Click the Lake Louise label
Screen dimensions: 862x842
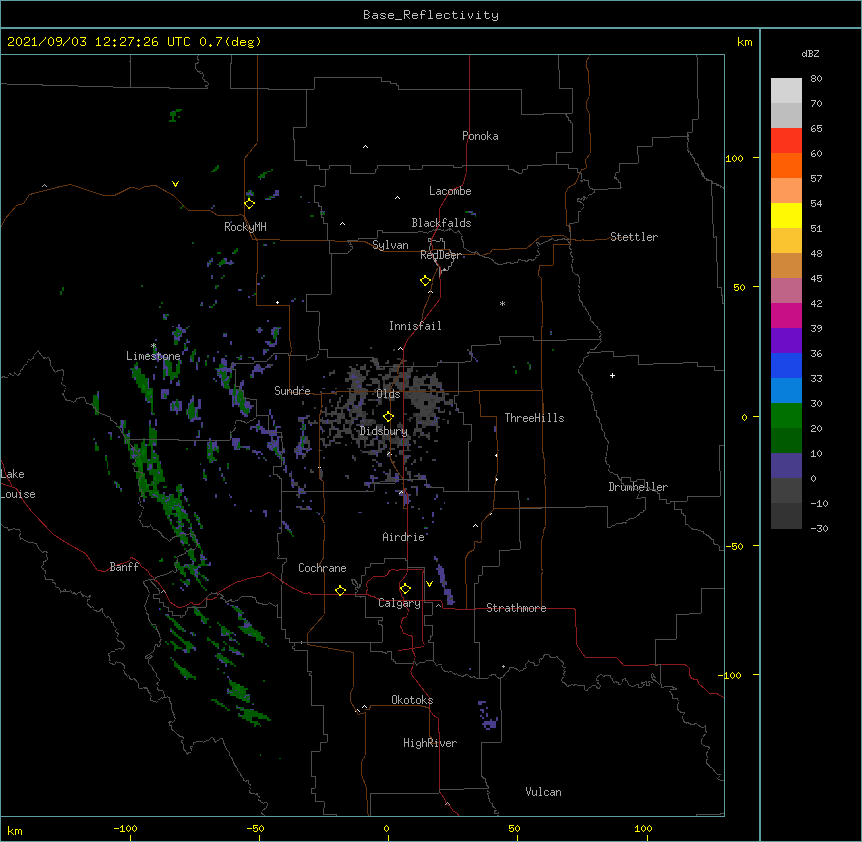tap(18, 484)
